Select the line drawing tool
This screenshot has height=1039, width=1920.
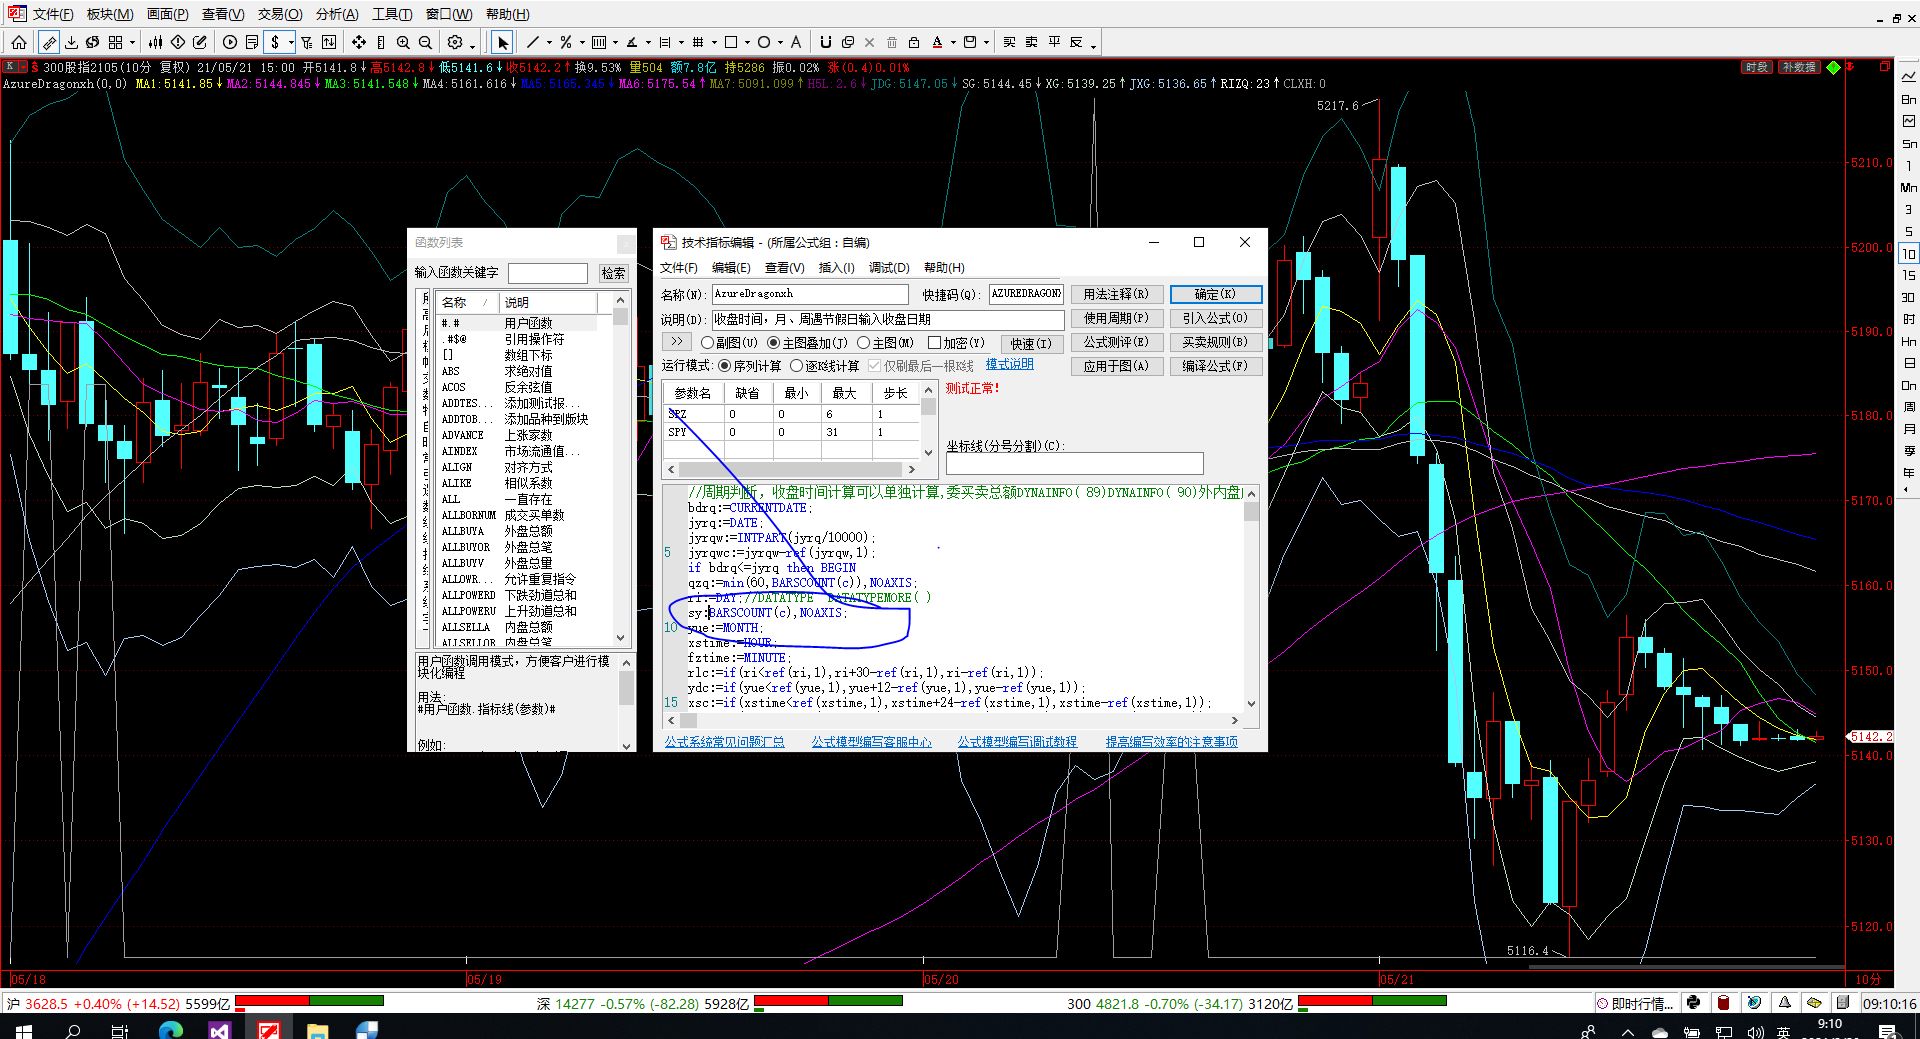533,42
